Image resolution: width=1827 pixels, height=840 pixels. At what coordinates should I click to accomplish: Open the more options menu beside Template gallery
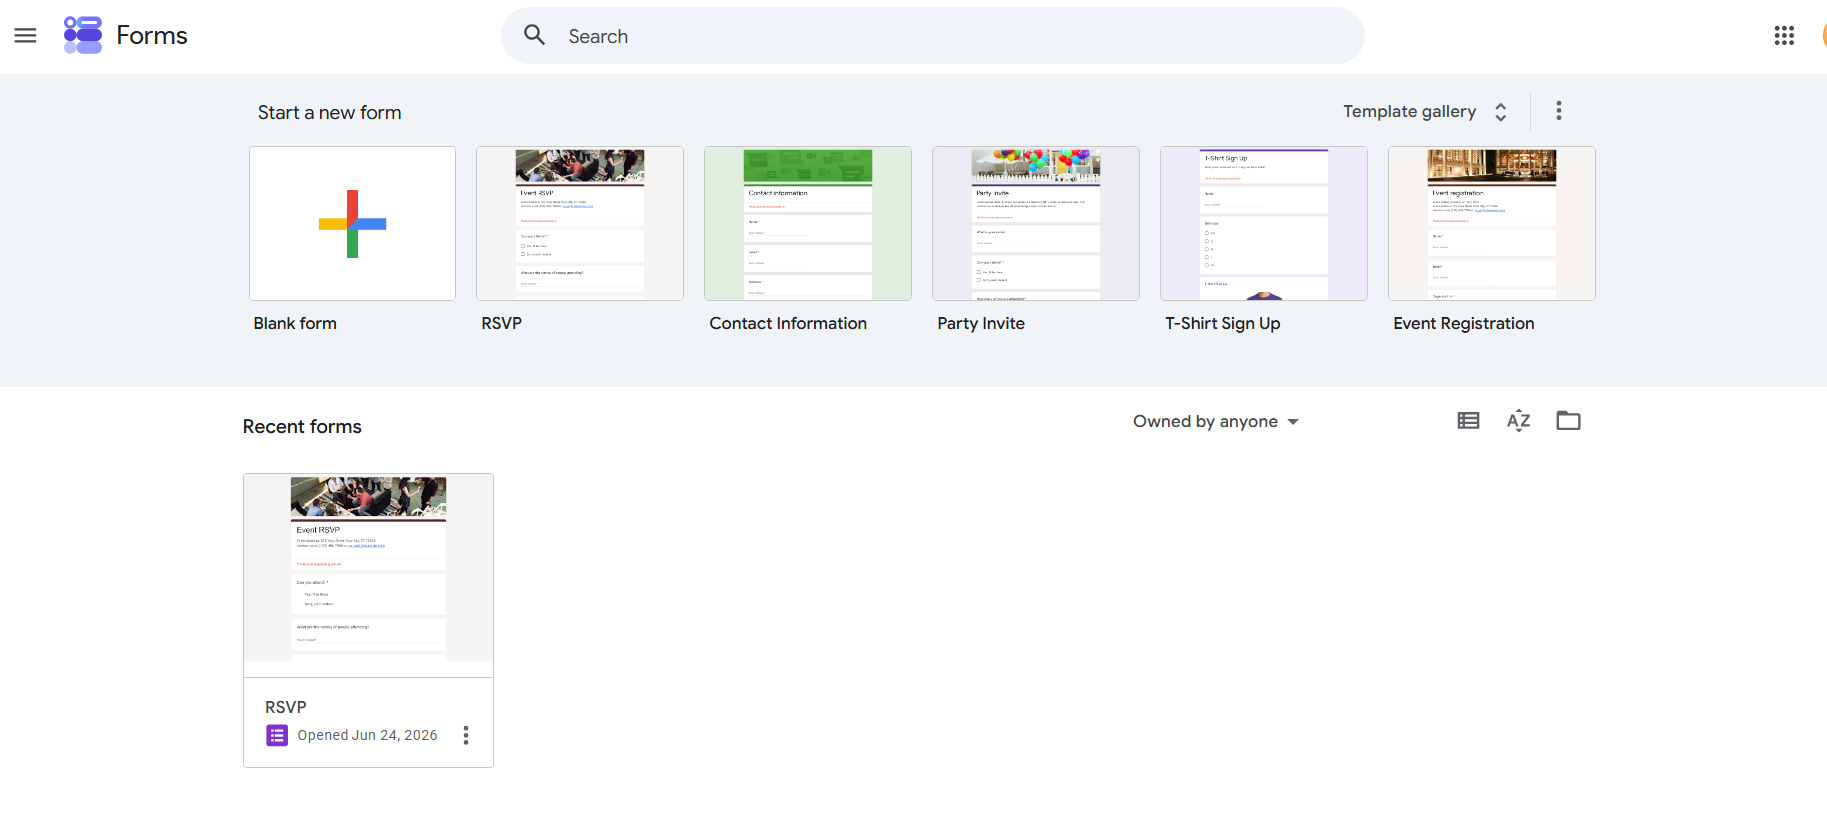click(1558, 111)
